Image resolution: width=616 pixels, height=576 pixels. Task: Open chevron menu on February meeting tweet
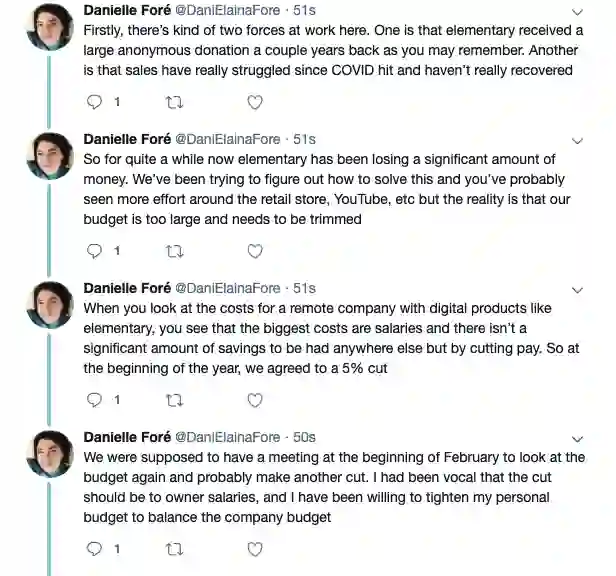tap(577, 438)
